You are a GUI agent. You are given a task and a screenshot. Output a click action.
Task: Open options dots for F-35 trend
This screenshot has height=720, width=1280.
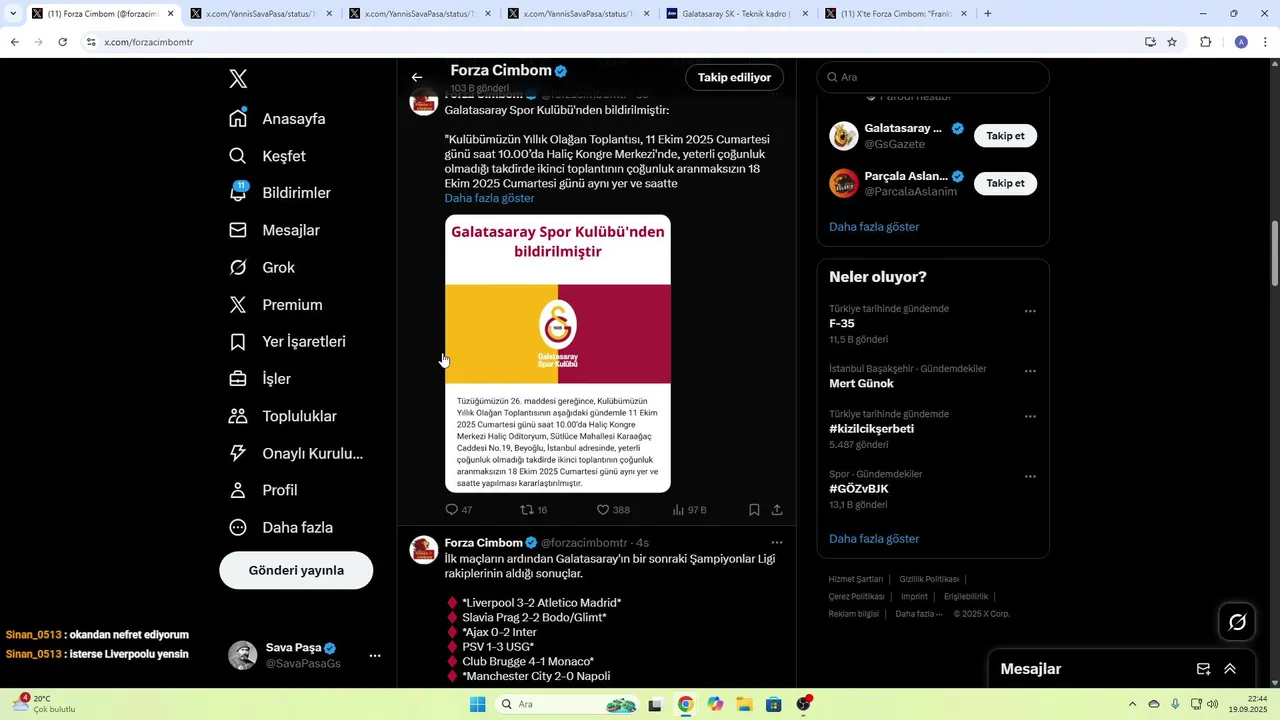pos(1030,311)
